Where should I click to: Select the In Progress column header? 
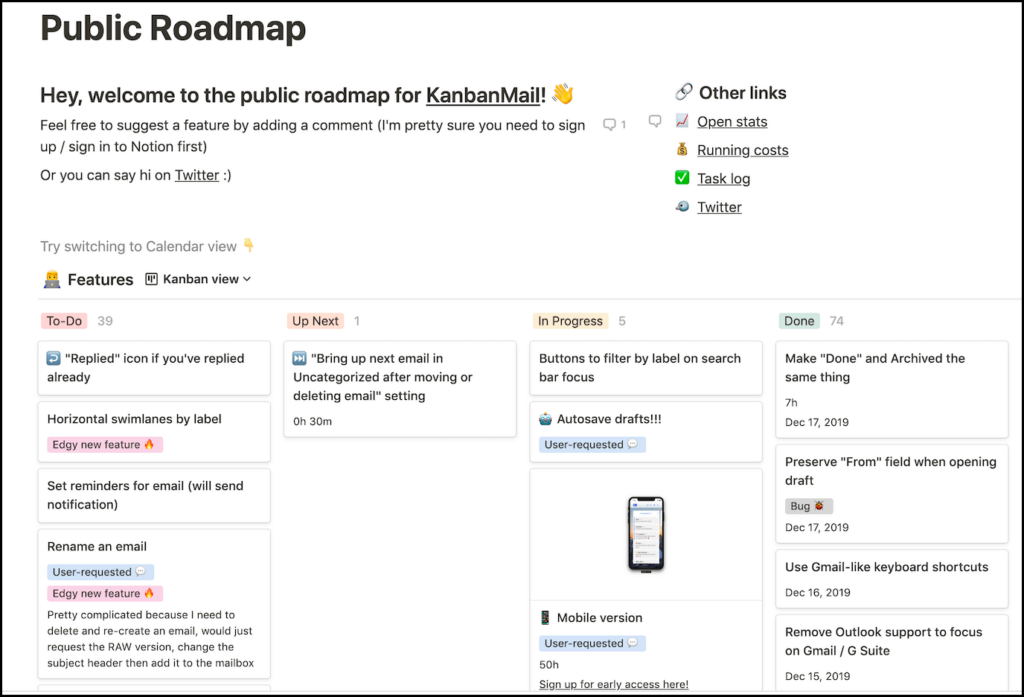tap(570, 321)
